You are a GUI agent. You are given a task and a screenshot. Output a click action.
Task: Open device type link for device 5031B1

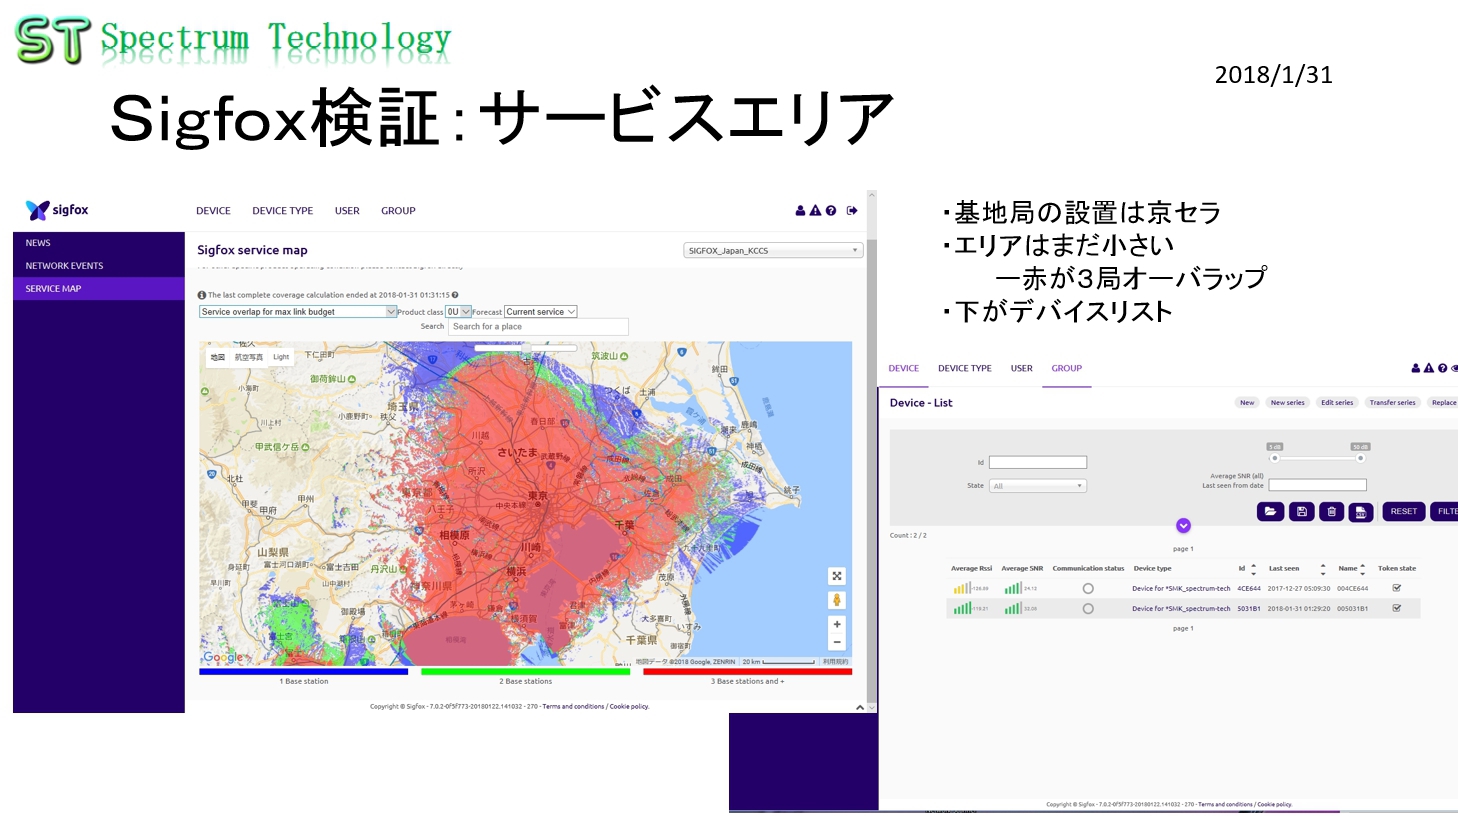(1181, 609)
